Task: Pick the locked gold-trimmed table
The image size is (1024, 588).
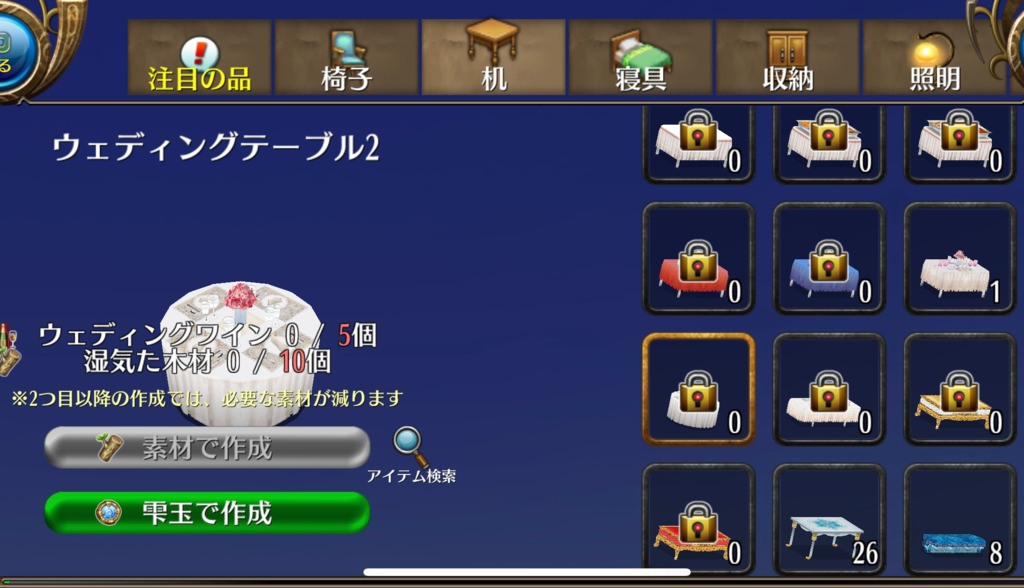Action: pos(960,389)
